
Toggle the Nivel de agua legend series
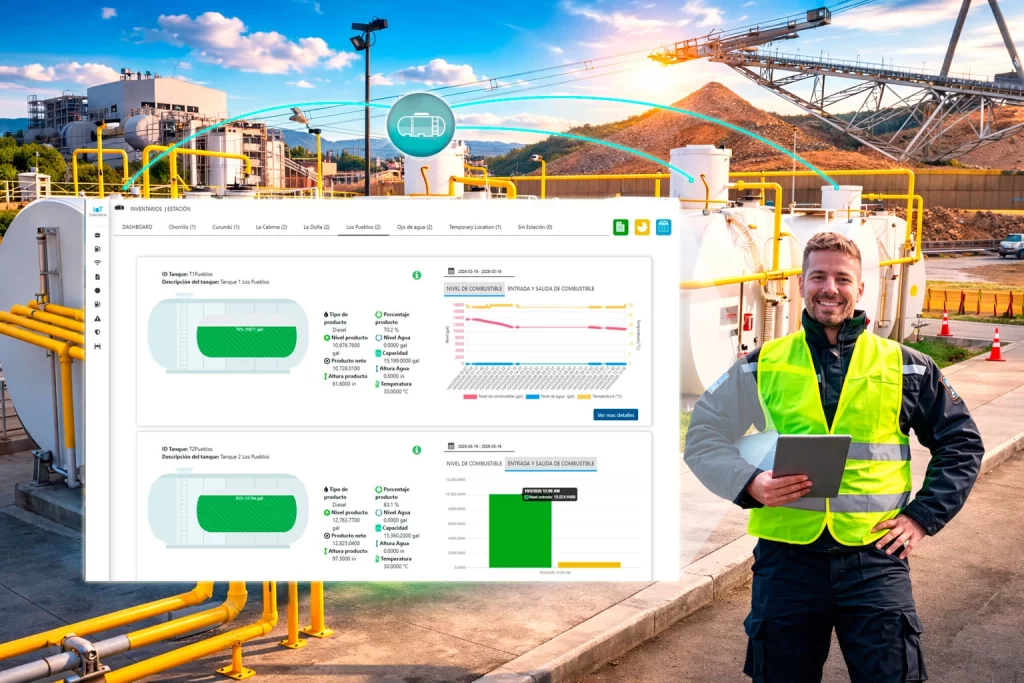point(543,396)
